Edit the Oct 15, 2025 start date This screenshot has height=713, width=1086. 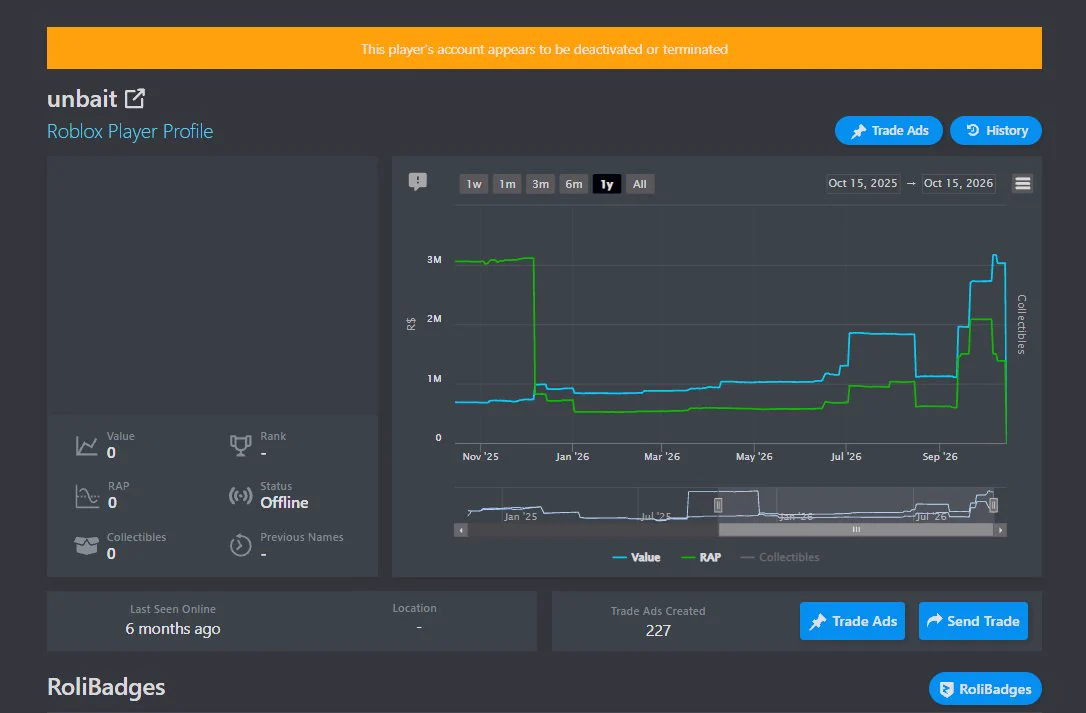(863, 184)
